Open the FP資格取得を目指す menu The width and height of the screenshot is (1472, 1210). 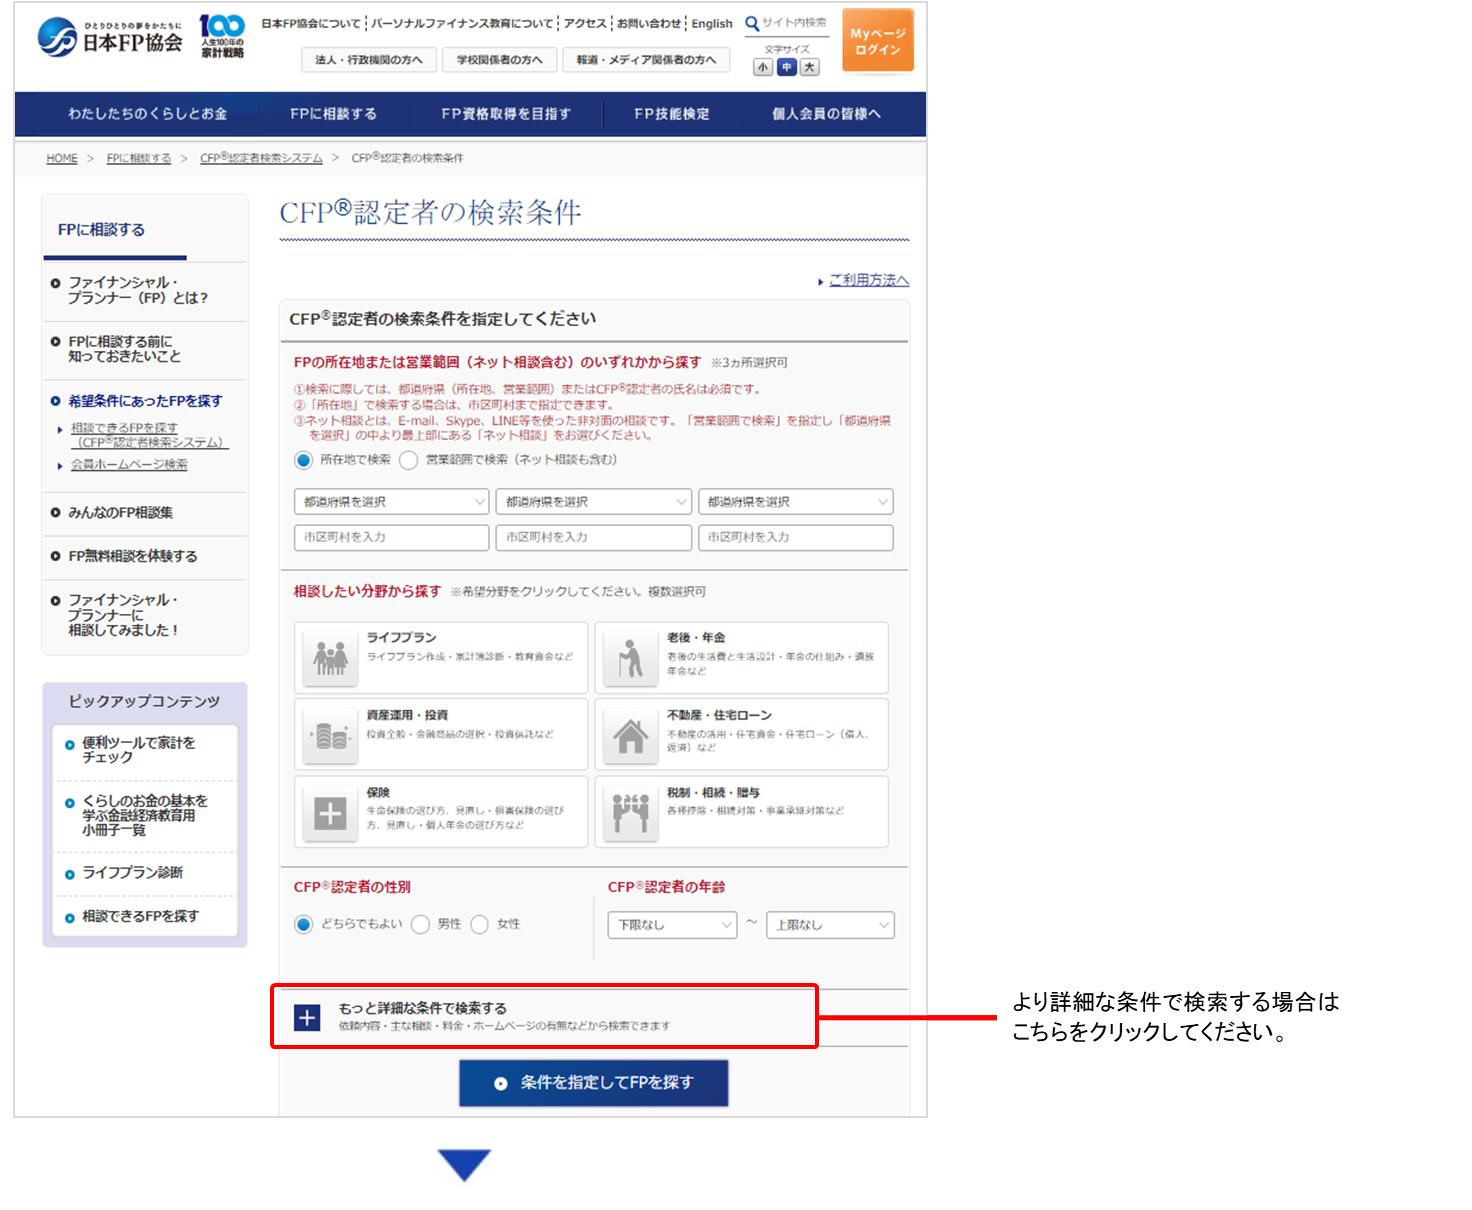pyautogui.click(x=506, y=114)
